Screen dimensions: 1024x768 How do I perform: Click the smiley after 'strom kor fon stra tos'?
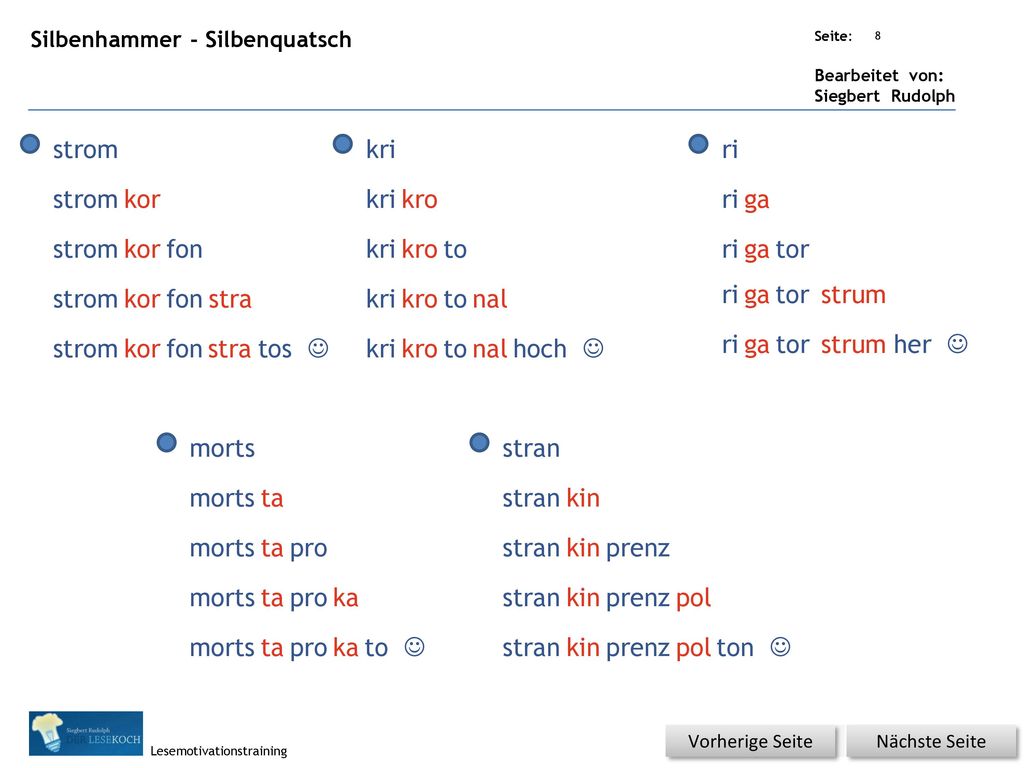[x=318, y=348]
